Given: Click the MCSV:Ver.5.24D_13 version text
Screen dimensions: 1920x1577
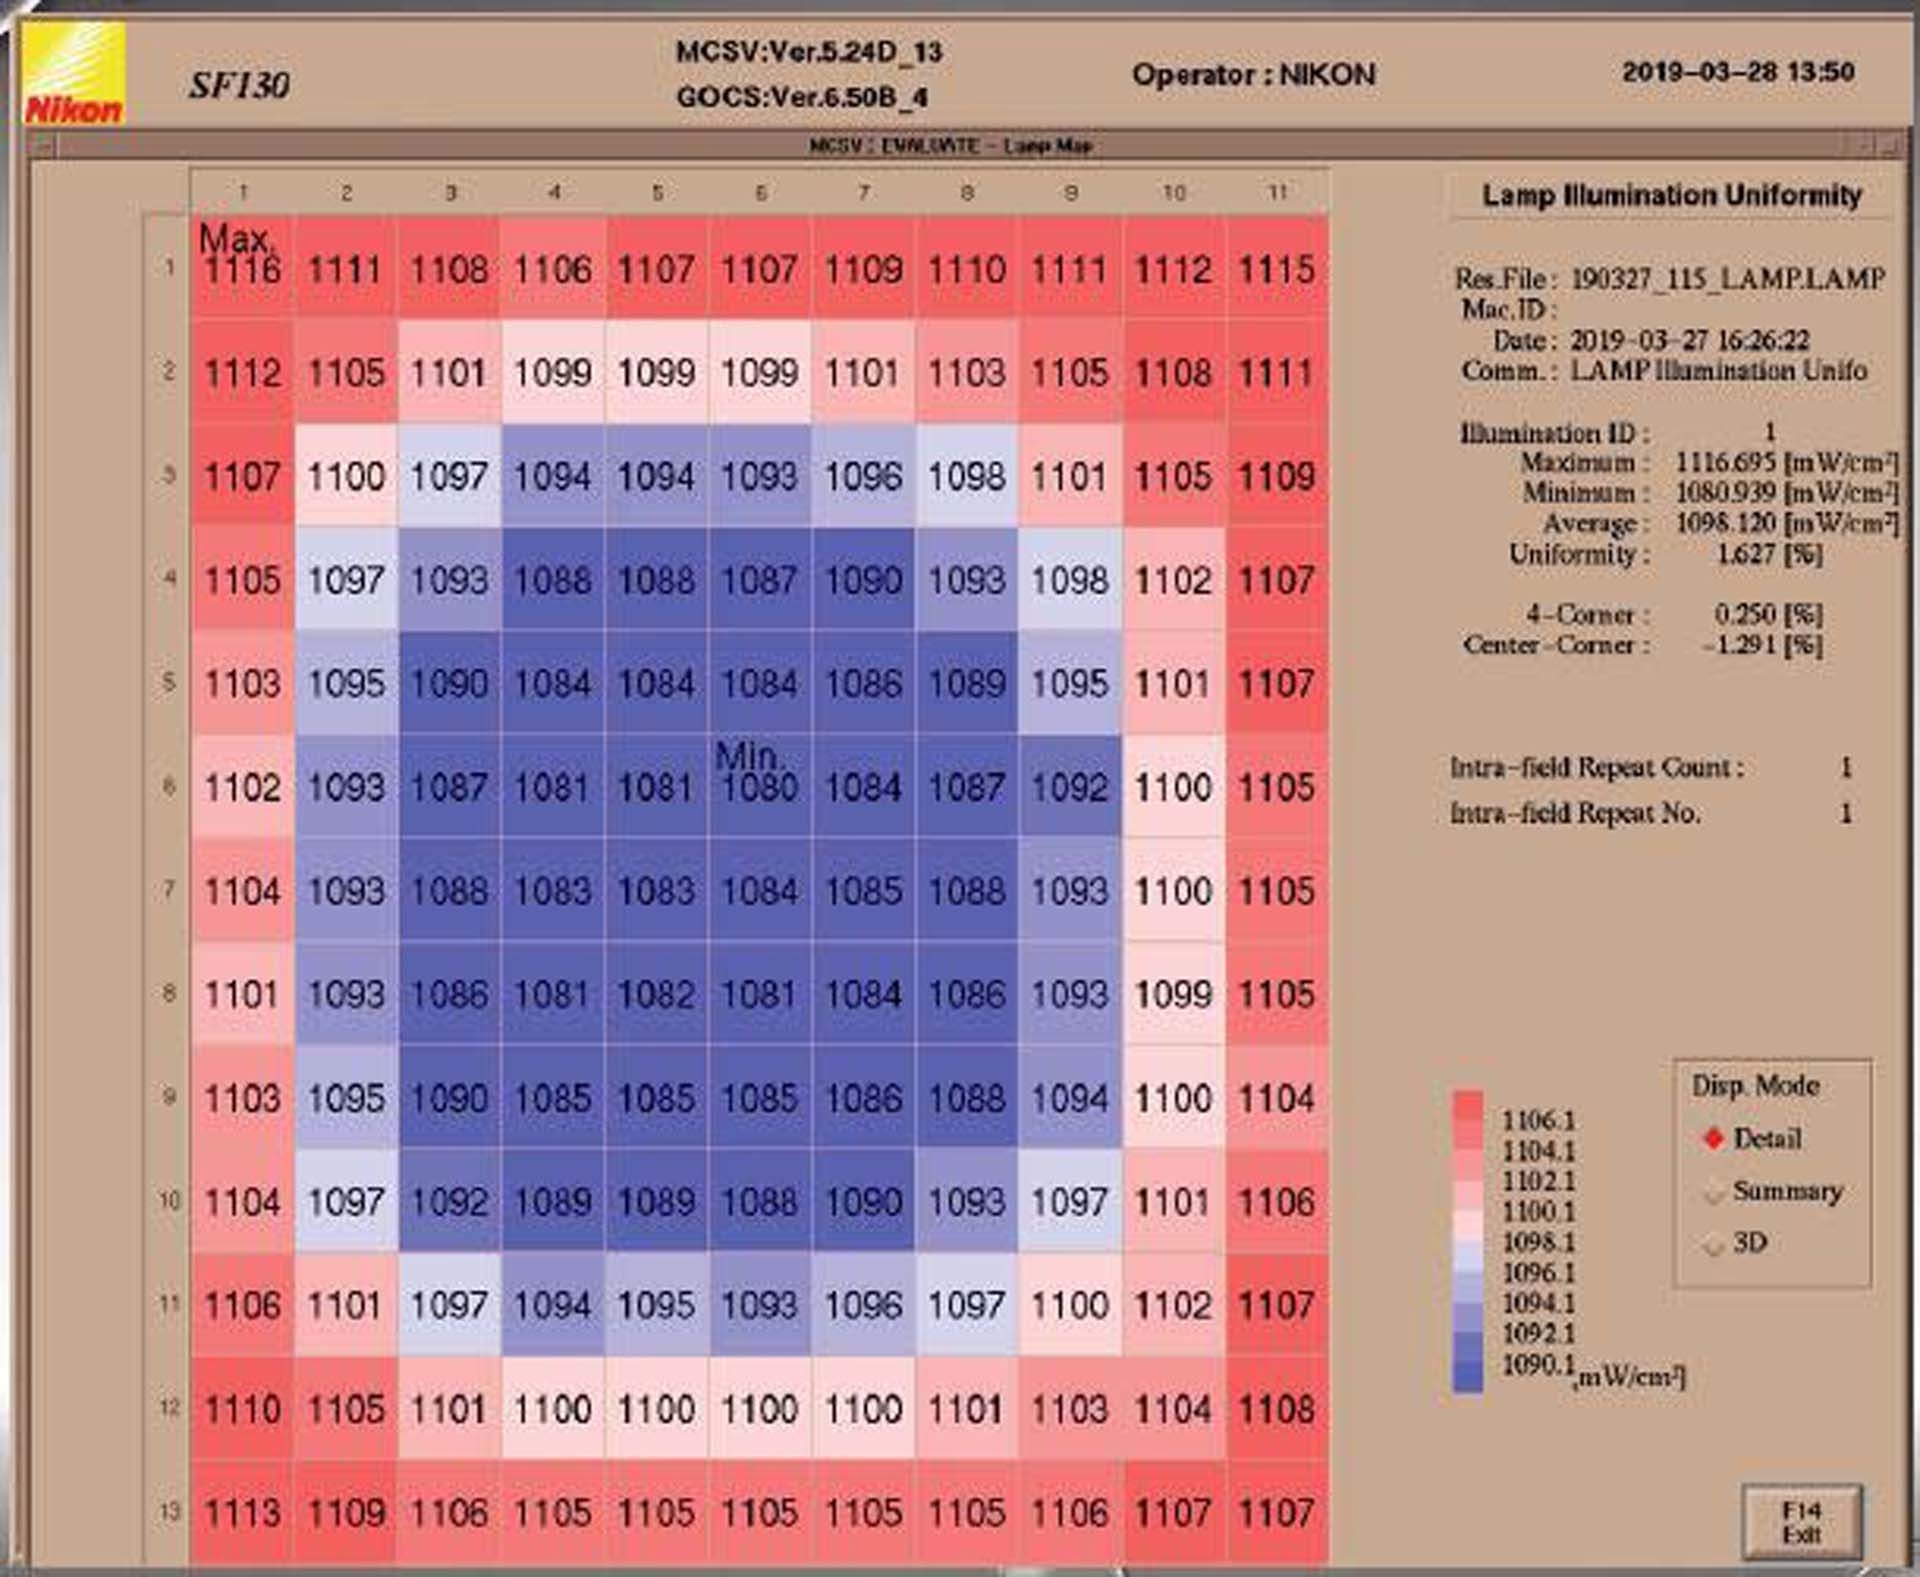Looking at the screenshot, I should click(x=809, y=52).
